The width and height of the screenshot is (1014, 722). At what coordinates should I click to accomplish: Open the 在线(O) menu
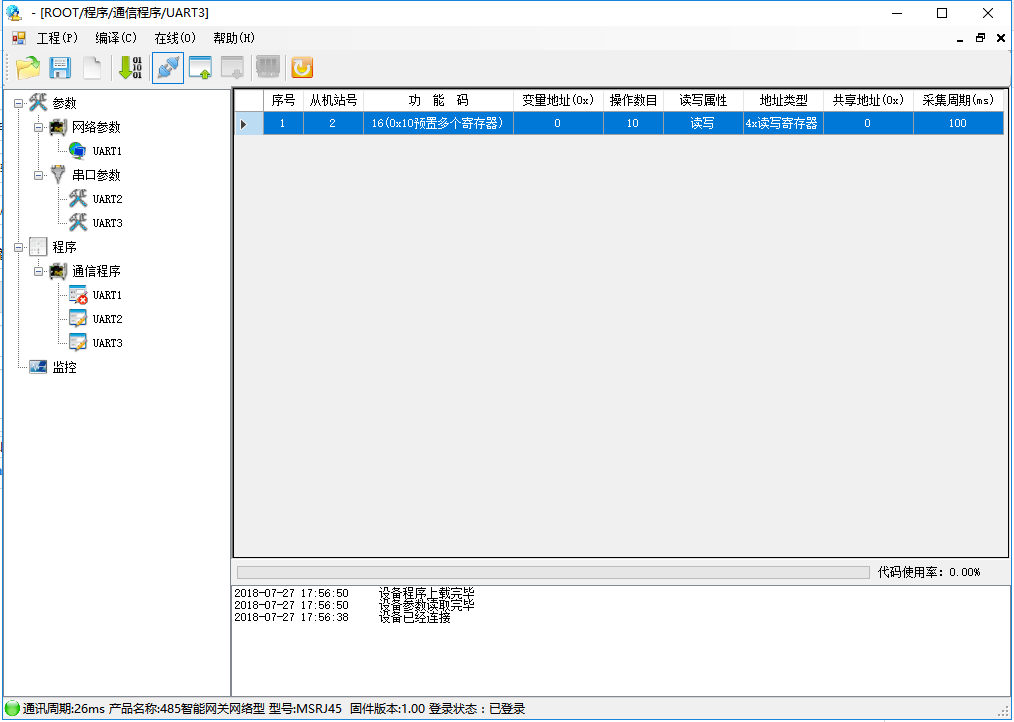point(175,38)
